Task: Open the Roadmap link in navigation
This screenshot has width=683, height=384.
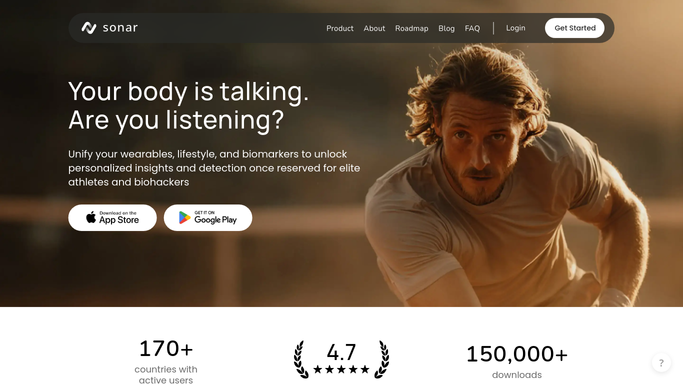Action: (x=412, y=28)
